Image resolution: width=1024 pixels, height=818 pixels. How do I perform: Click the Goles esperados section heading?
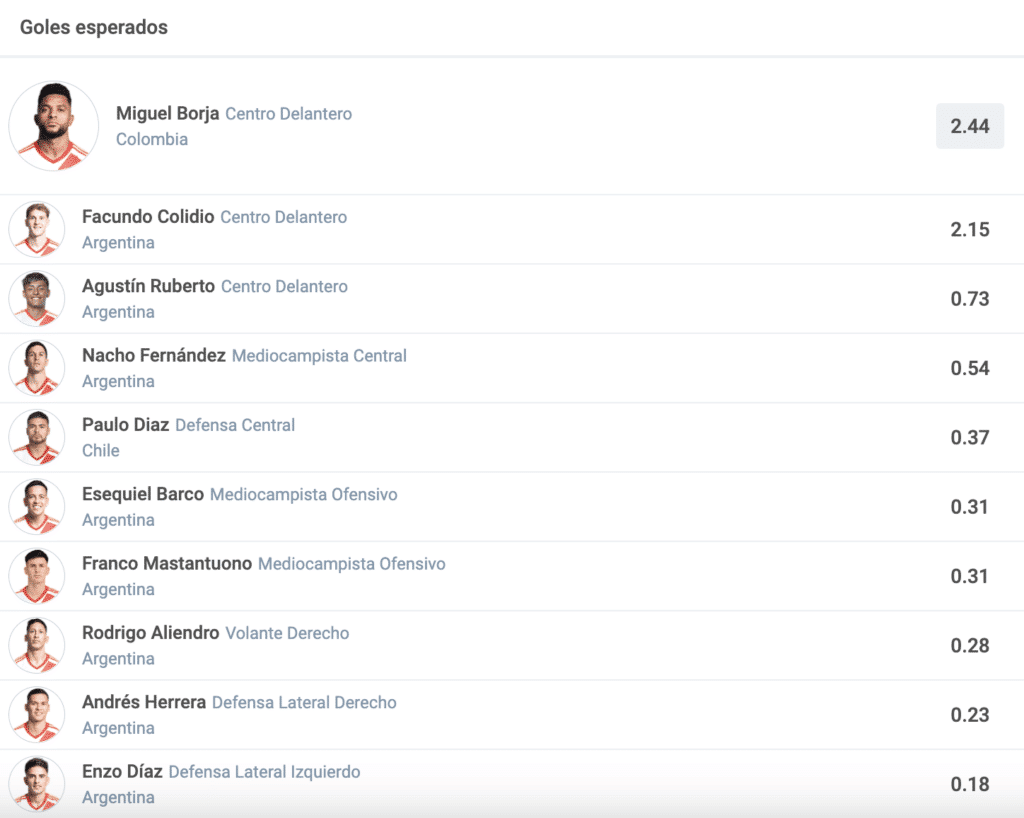[94, 28]
